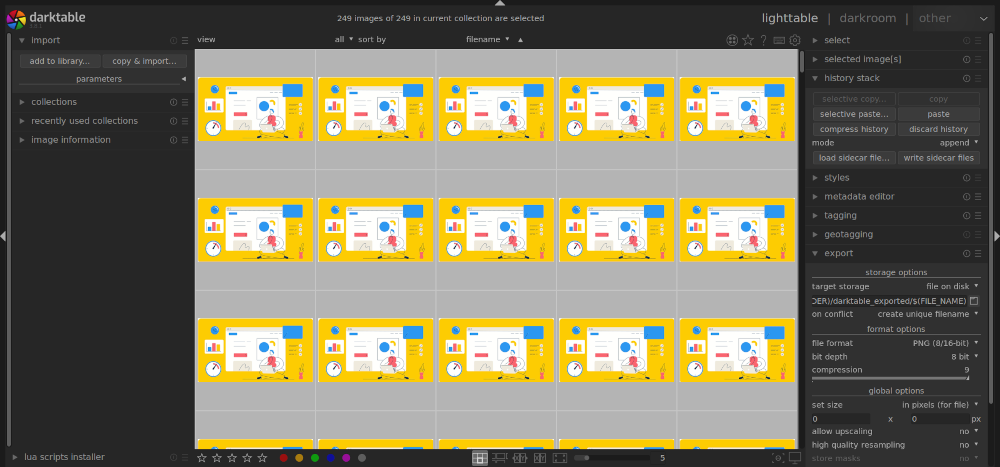Screen dimensions: 1000x467
Task: Apply purple color label
Action: tap(346, 457)
